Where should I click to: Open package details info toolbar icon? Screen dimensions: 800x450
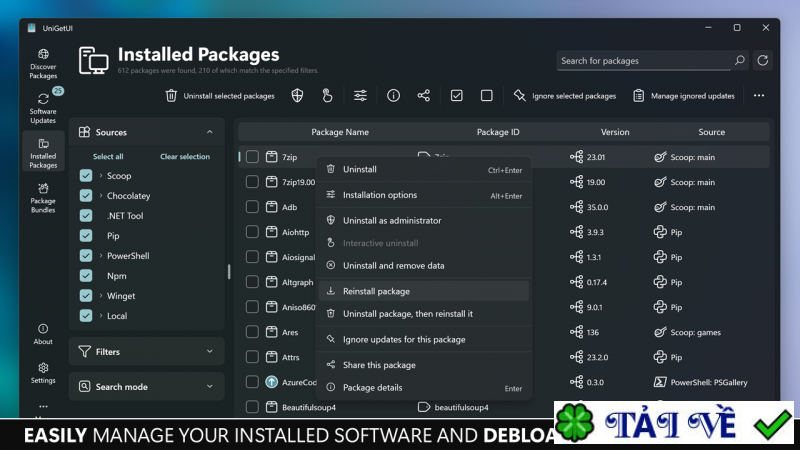[393, 96]
